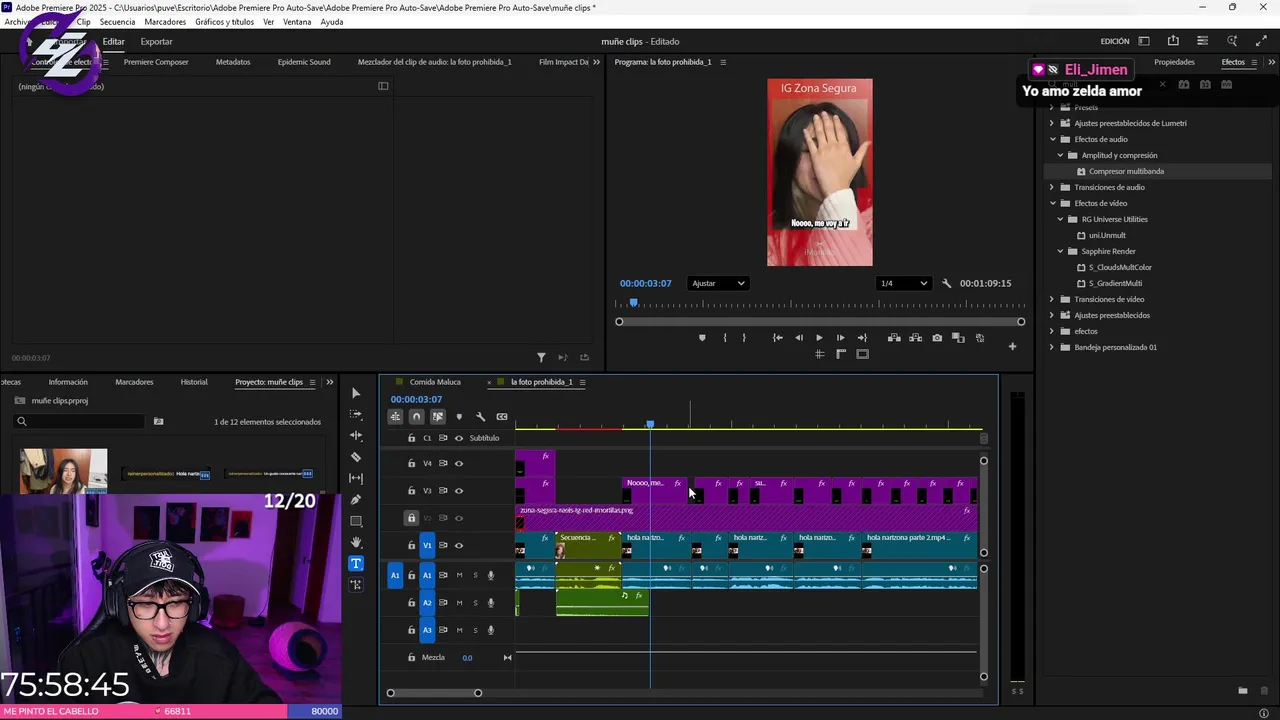Click the fullscreen expand icon in header
The height and width of the screenshot is (720, 1280).
point(1260,41)
